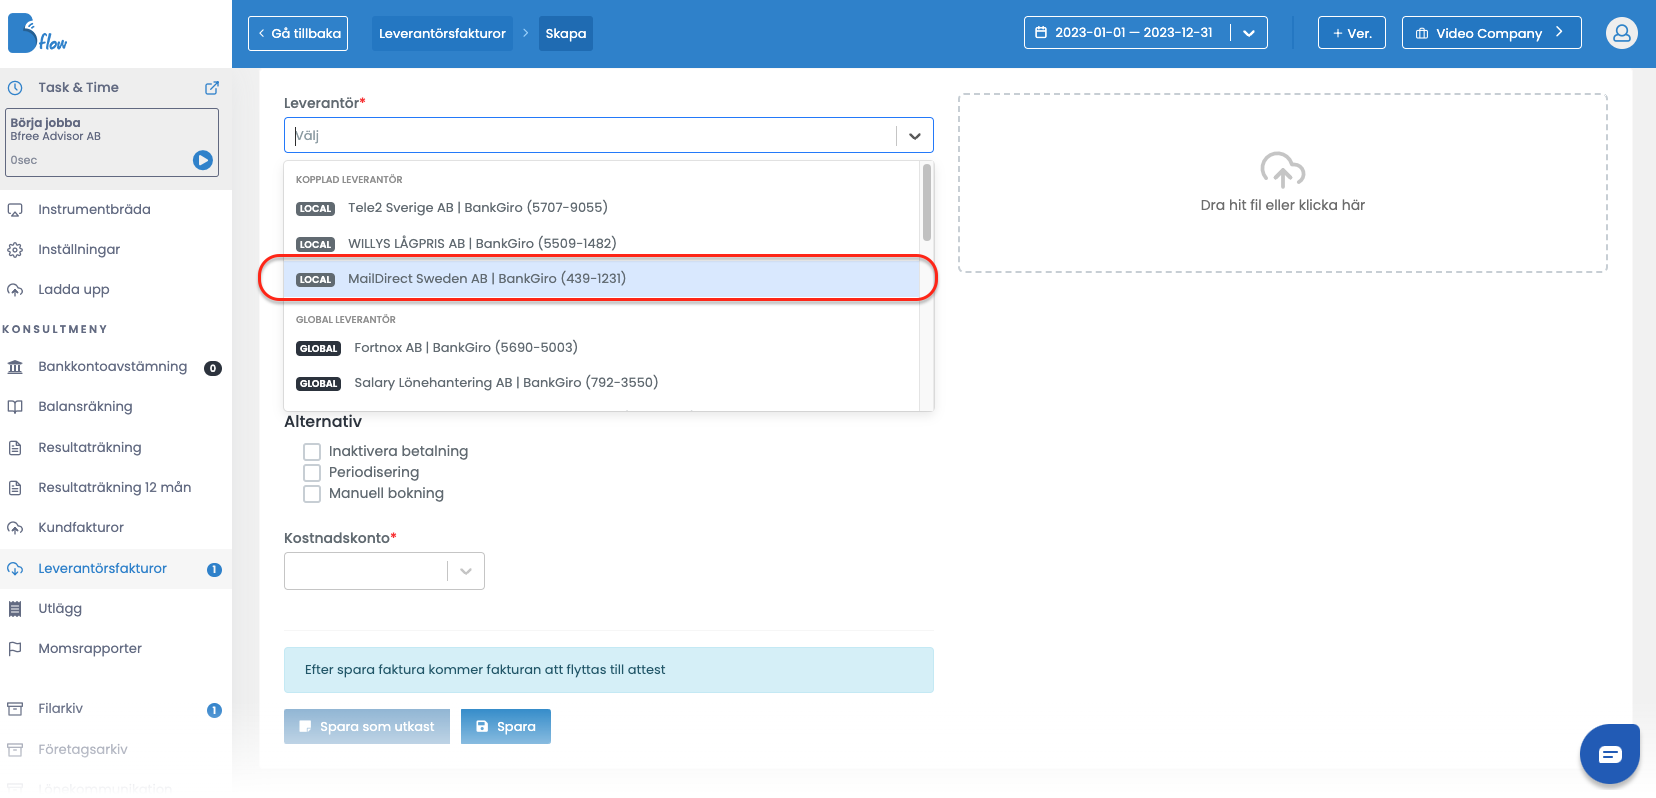Enable the Periodisering checkbox
The height and width of the screenshot is (798, 1656).
[x=312, y=473]
